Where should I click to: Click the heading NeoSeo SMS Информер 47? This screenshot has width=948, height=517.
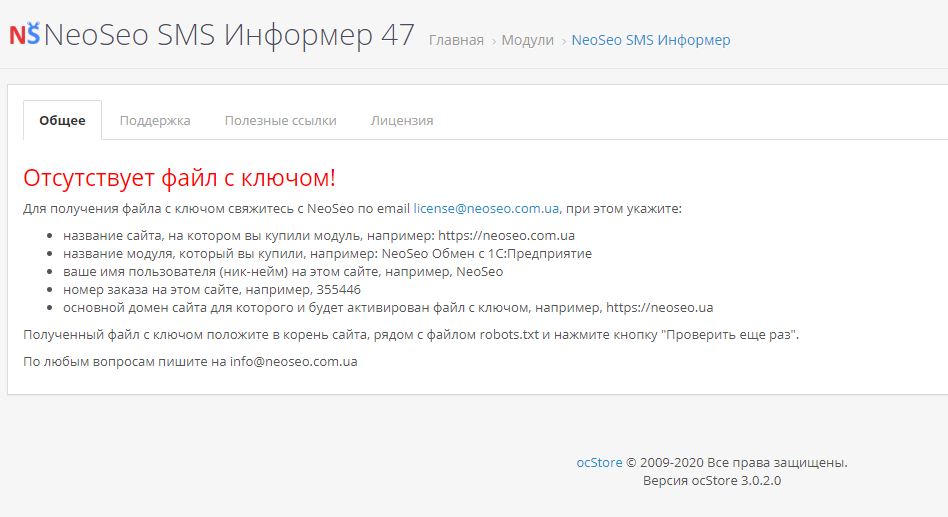229,34
